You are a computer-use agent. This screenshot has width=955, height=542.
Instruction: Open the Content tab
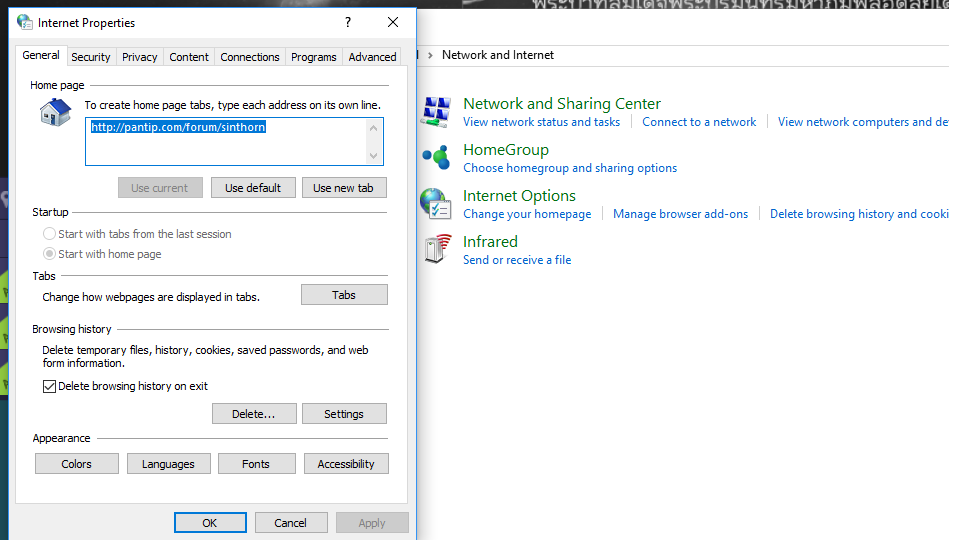189,57
